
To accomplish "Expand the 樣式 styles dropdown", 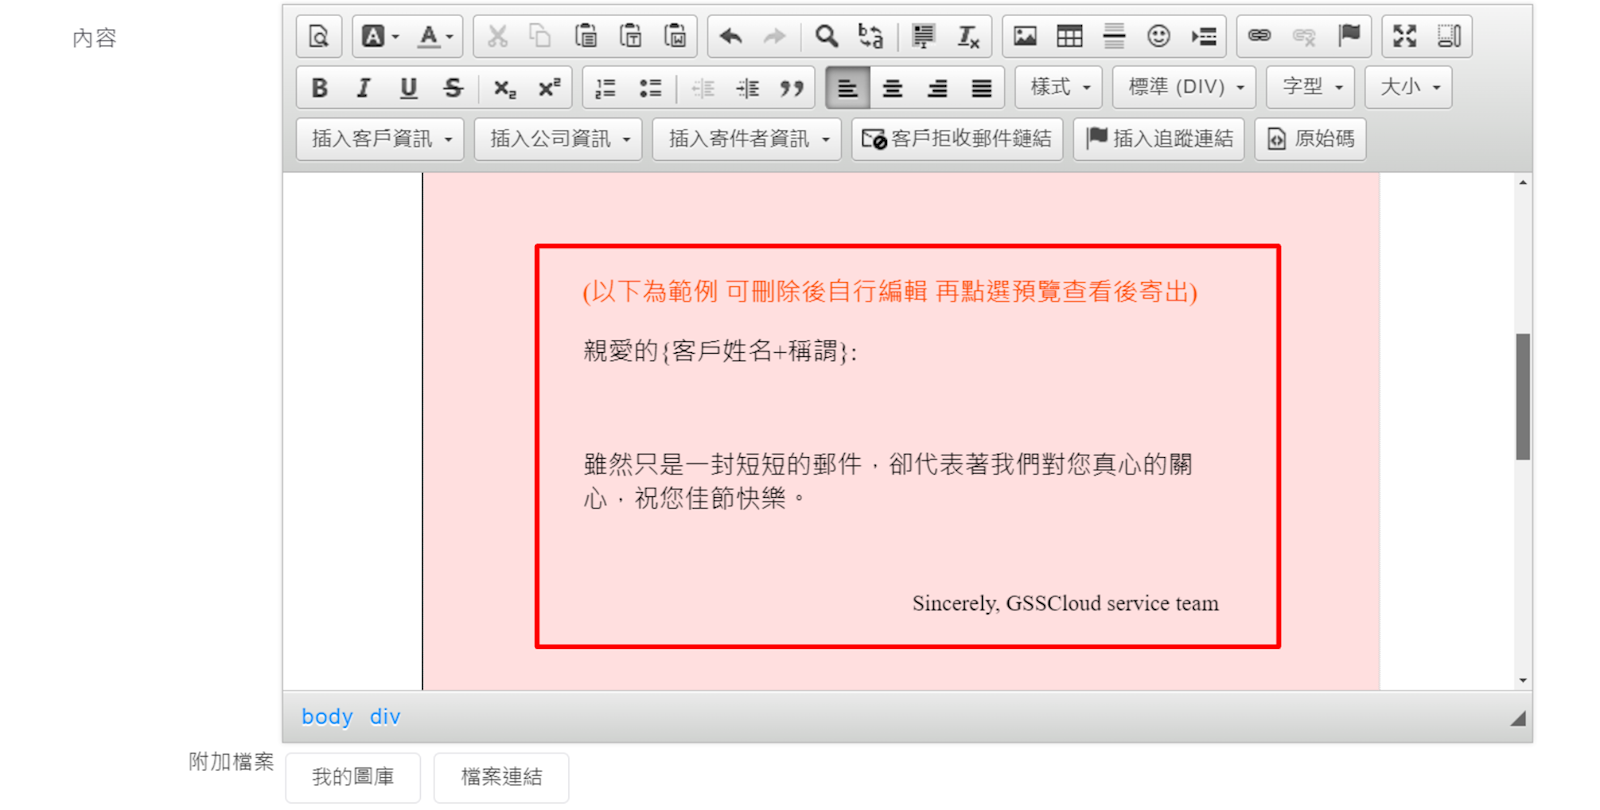I will pyautogui.click(x=1059, y=88).
